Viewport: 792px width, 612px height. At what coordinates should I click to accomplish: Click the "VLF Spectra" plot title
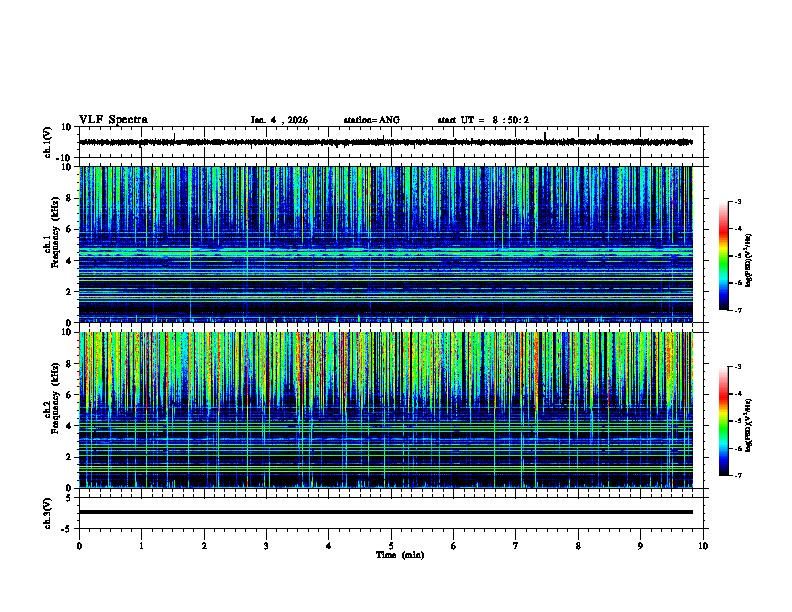click(113, 120)
